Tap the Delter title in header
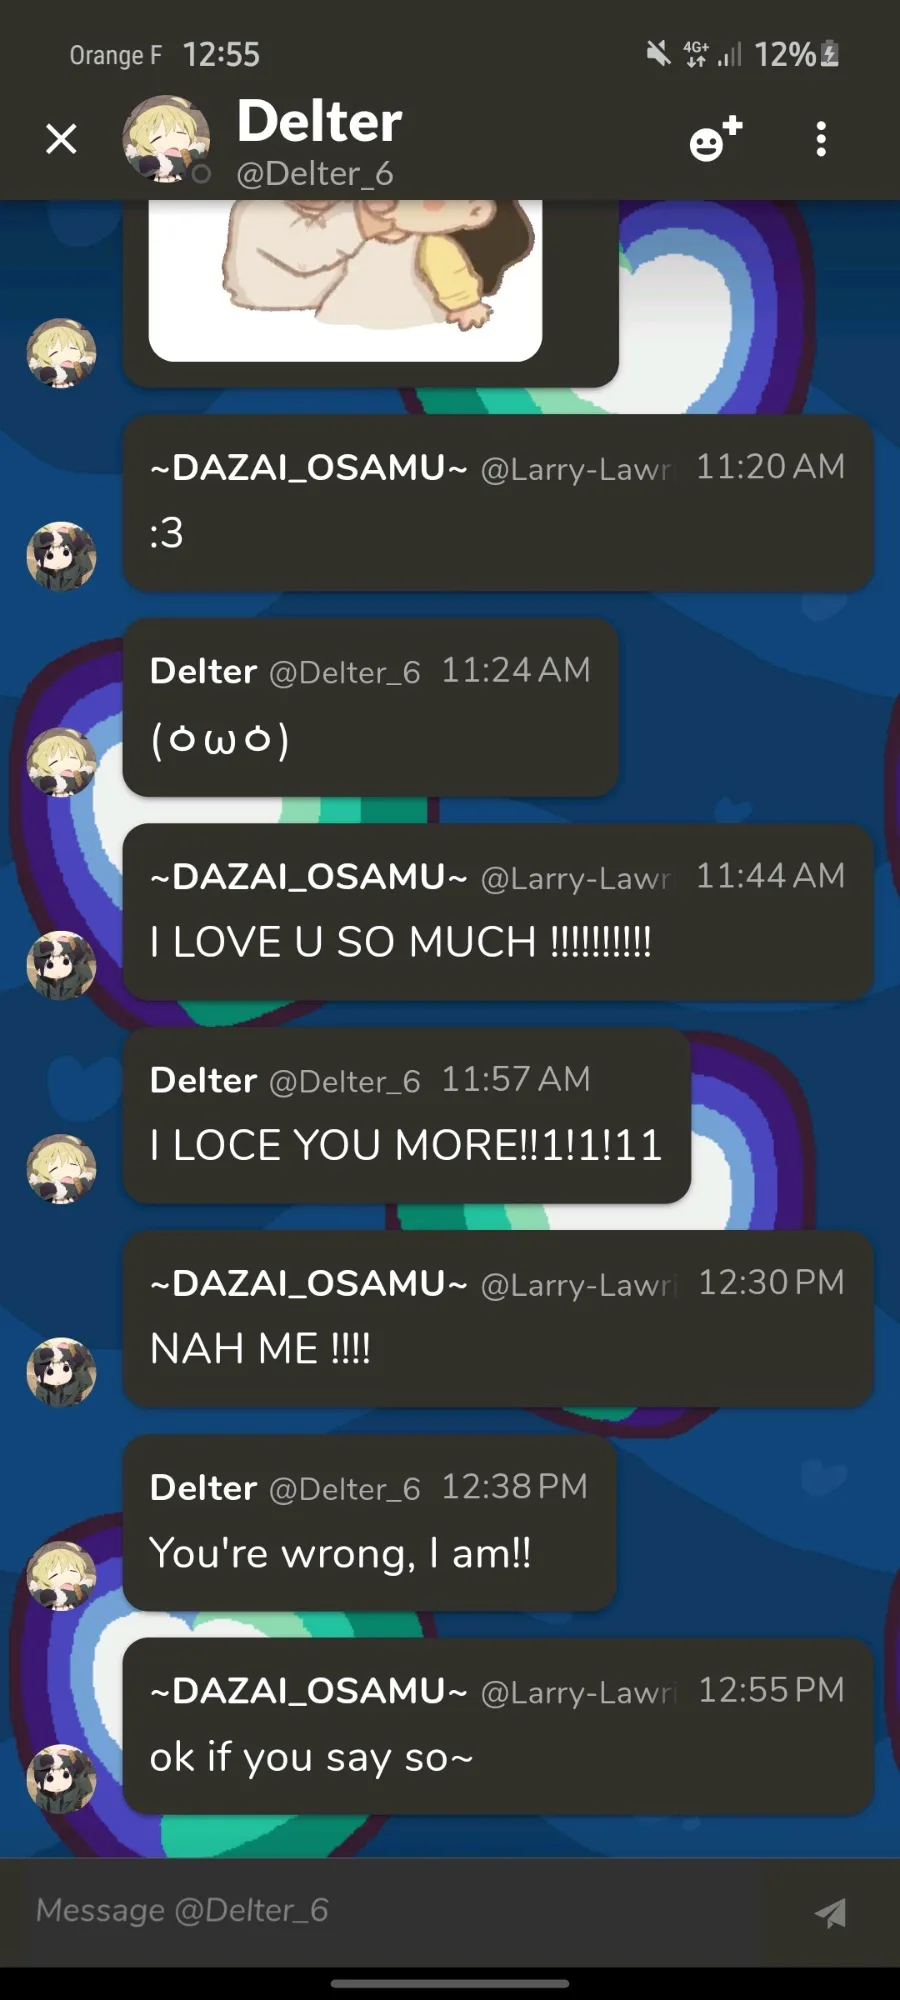This screenshot has width=900, height=2000. click(x=319, y=122)
